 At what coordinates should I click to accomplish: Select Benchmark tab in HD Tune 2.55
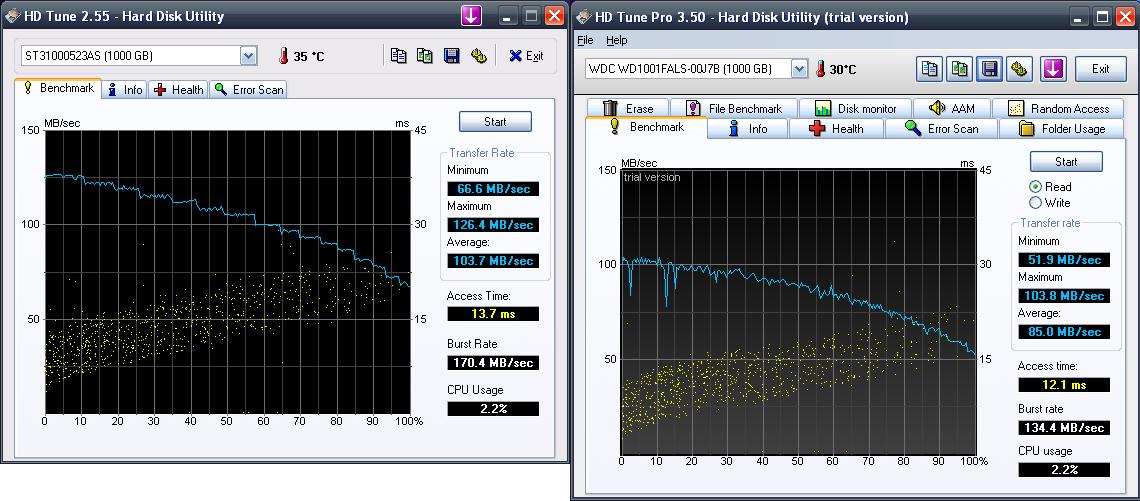point(58,88)
